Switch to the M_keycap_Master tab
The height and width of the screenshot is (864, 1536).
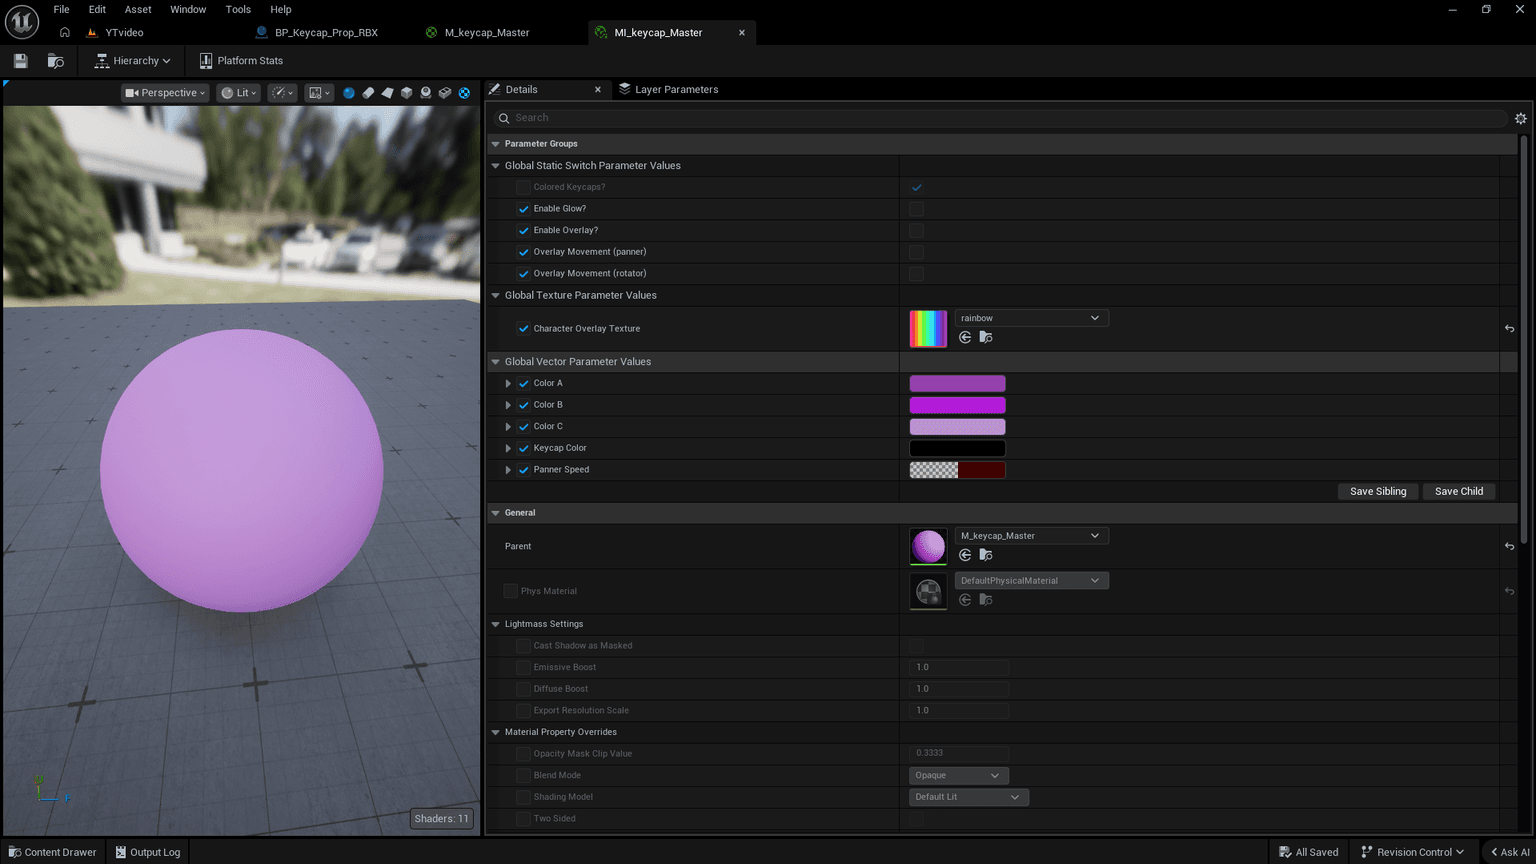(487, 32)
